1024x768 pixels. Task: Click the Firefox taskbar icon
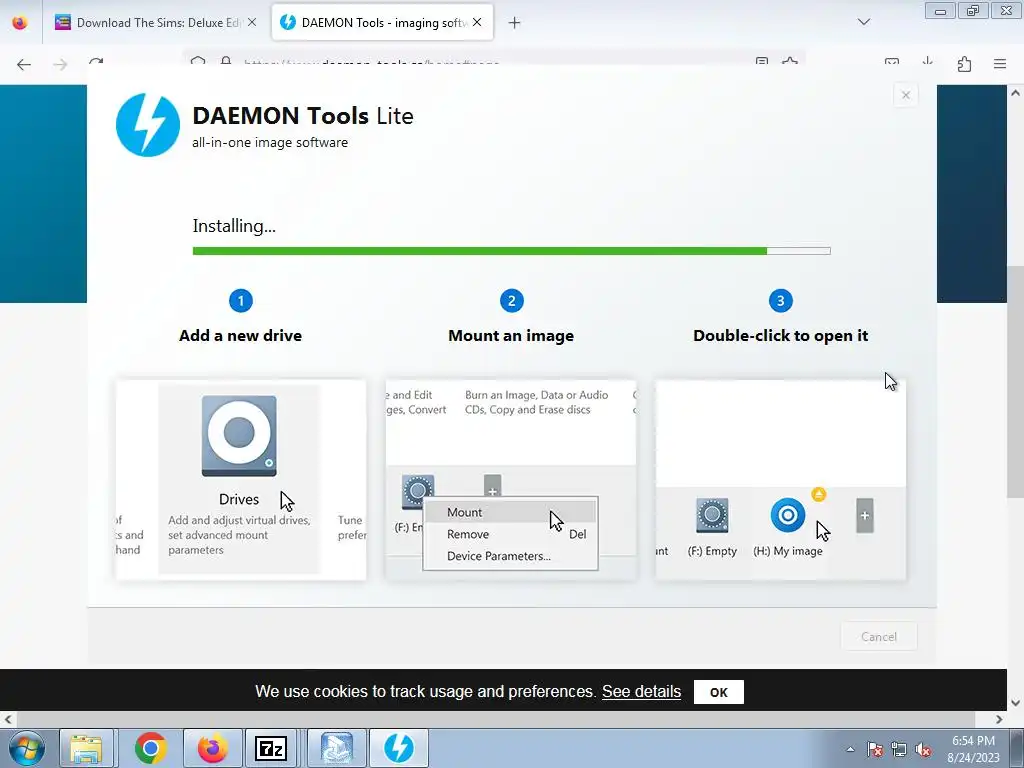[x=212, y=748]
